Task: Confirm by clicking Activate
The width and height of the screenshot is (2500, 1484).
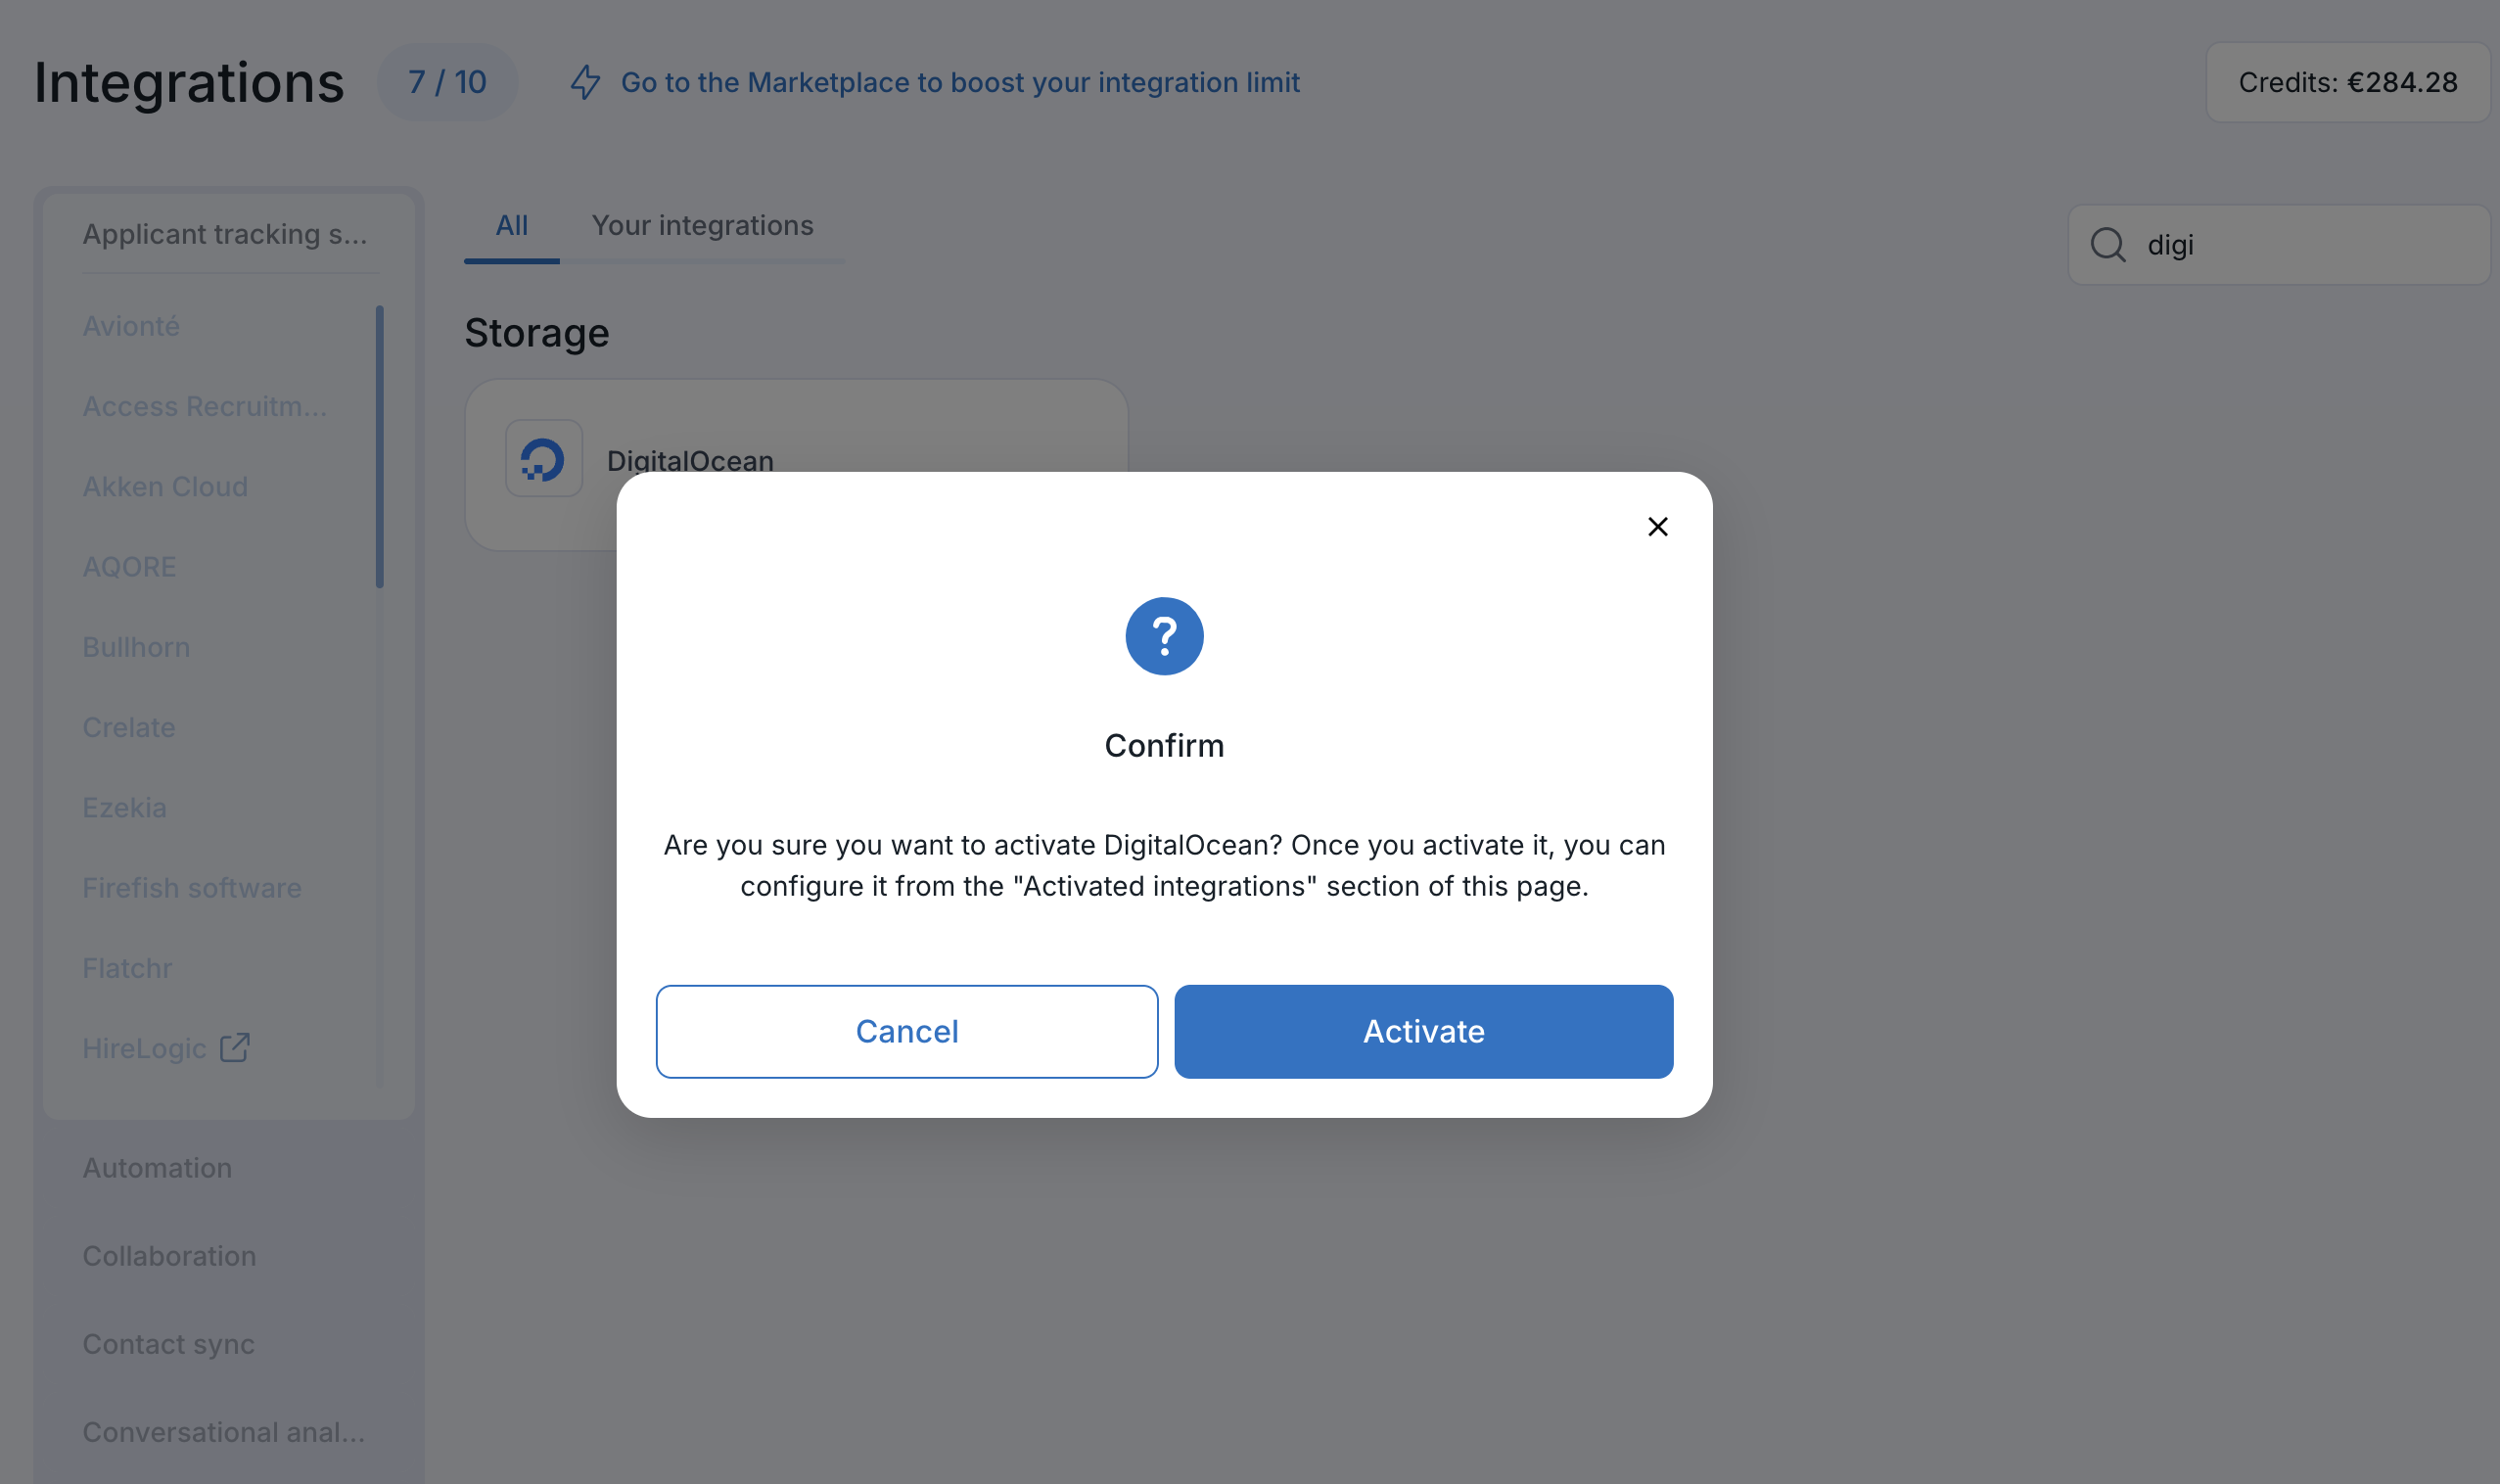Action: (x=1423, y=1031)
